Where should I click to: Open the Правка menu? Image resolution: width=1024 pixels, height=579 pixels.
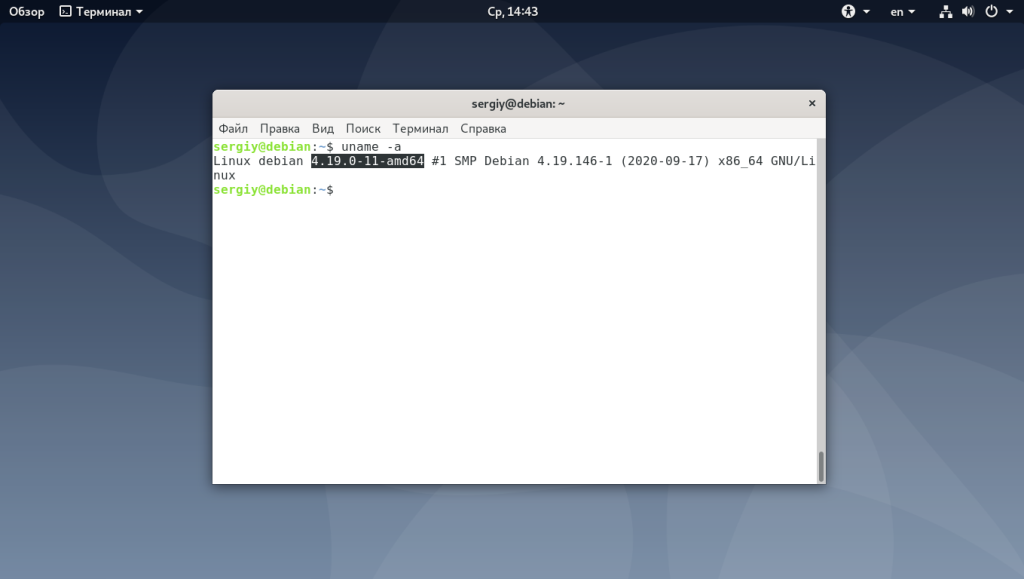[x=280, y=129]
